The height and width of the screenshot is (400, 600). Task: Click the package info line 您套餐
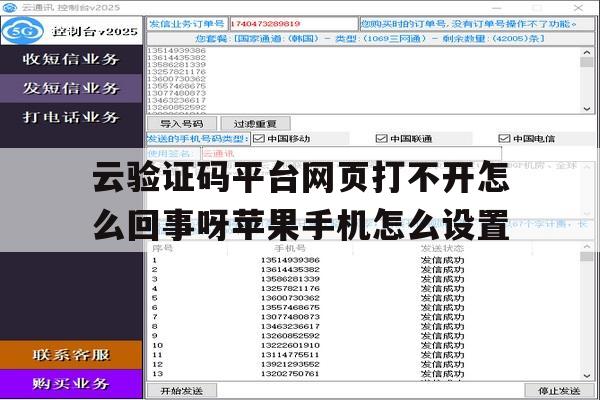[370, 39]
